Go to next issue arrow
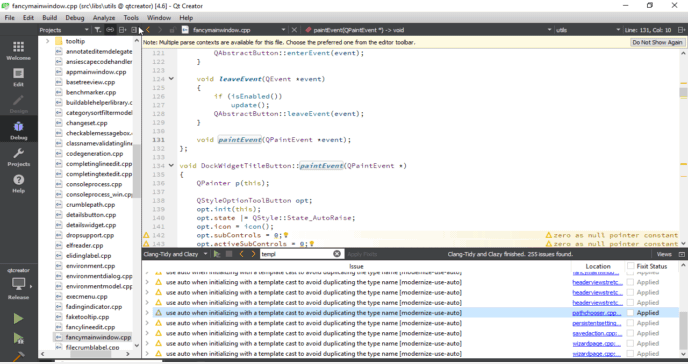The image size is (688, 364). pos(253,254)
